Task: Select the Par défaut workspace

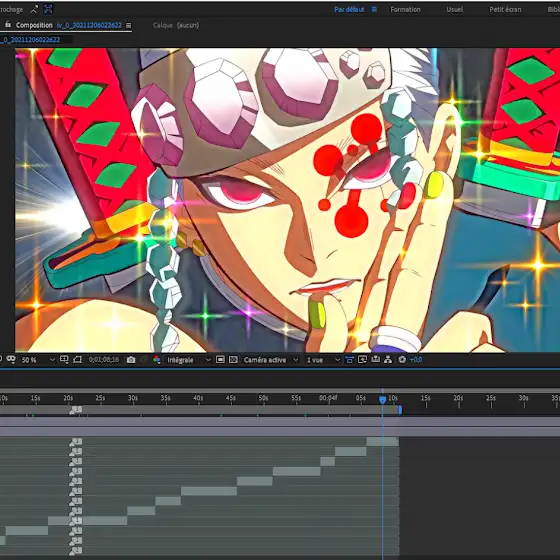Action: pyautogui.click(x=349, y=9)
